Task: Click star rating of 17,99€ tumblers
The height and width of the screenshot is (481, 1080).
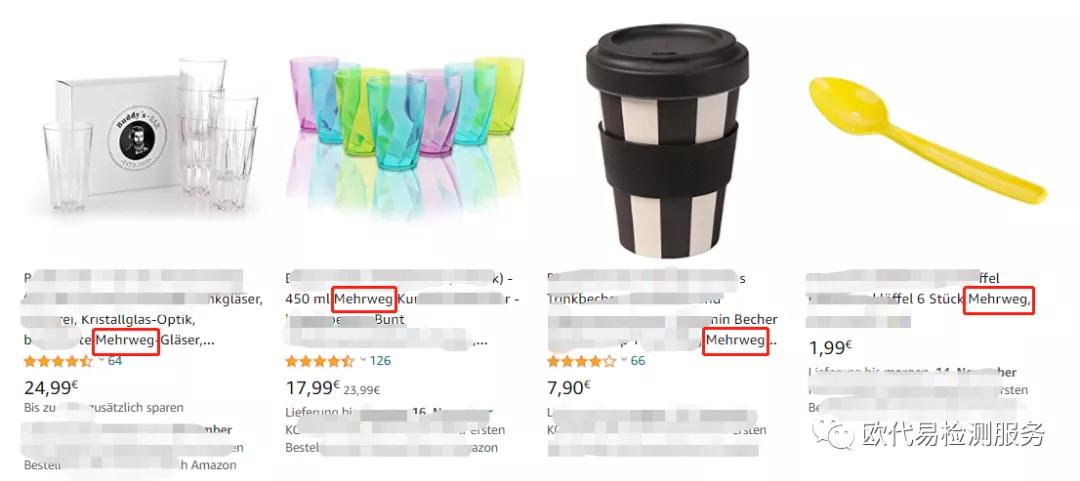Action: coord(320,361)
